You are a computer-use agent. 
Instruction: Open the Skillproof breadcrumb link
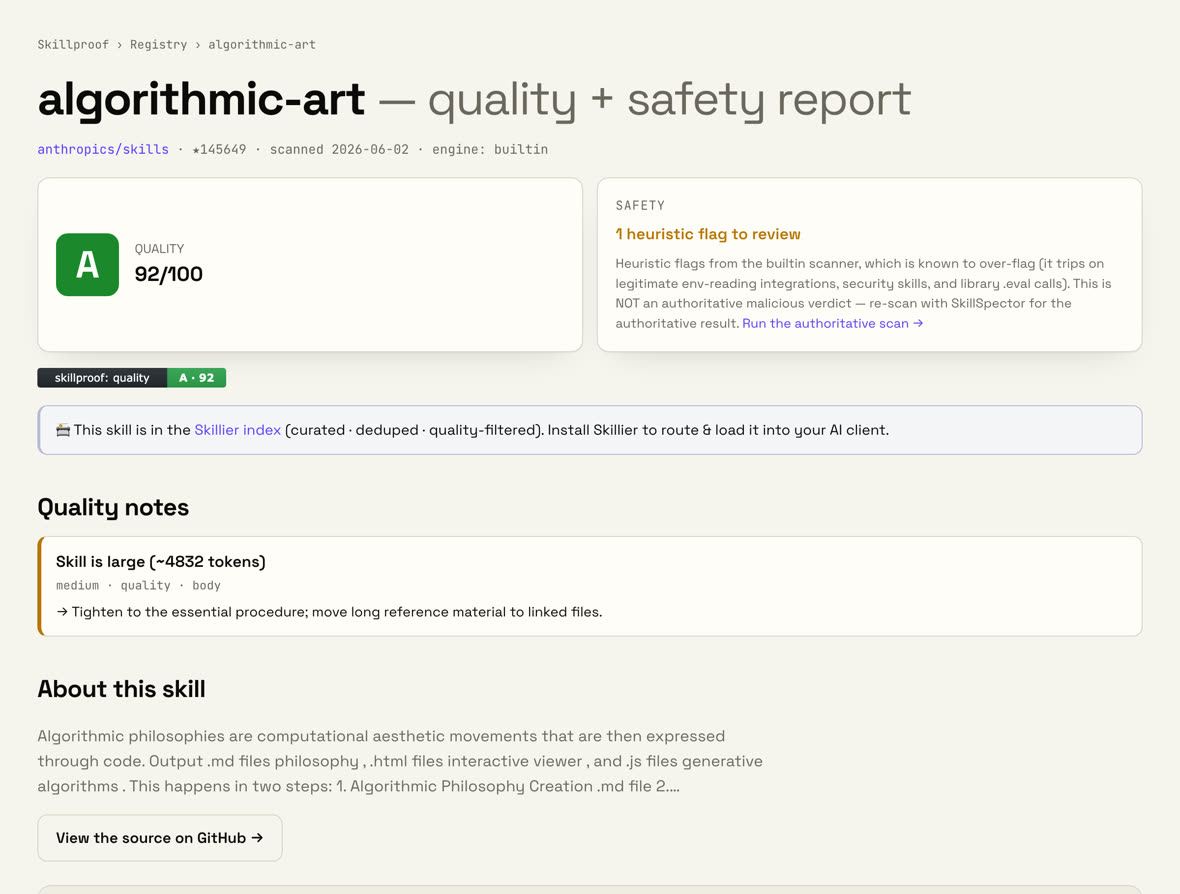coord(73,44)
